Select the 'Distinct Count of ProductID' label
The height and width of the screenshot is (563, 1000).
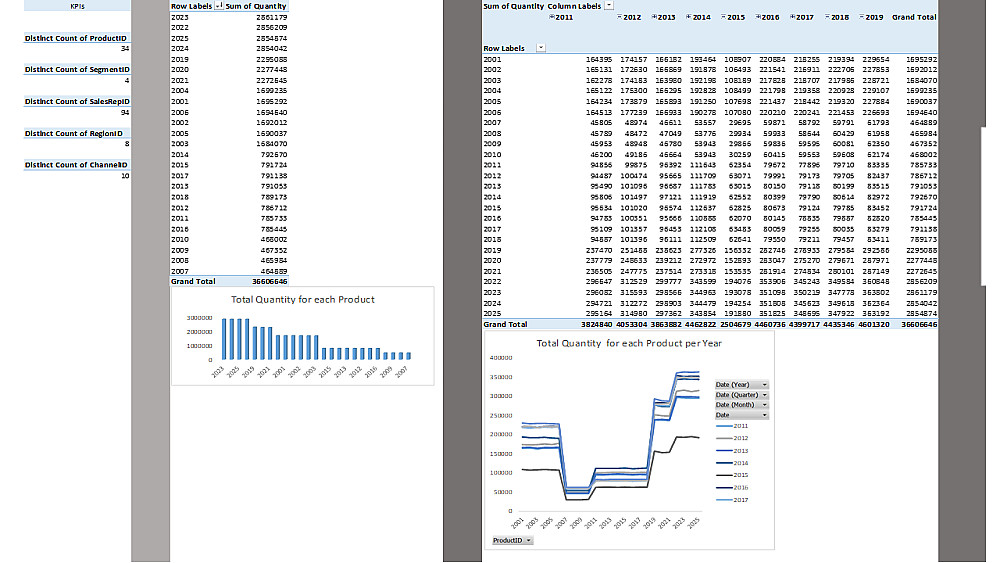(75, 38)
